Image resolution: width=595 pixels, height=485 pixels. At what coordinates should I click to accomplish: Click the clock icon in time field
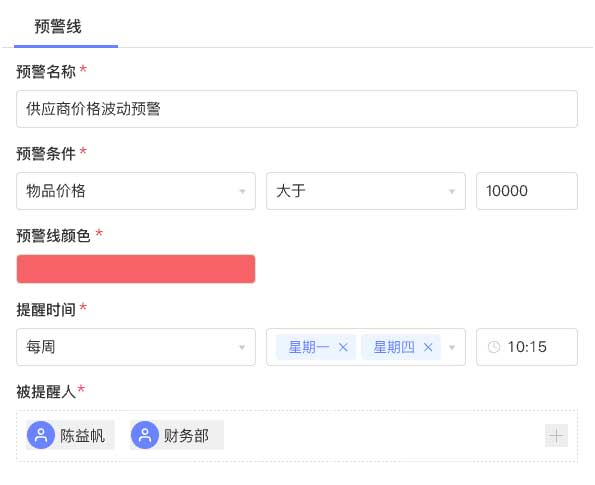click(x=494, y=347)
